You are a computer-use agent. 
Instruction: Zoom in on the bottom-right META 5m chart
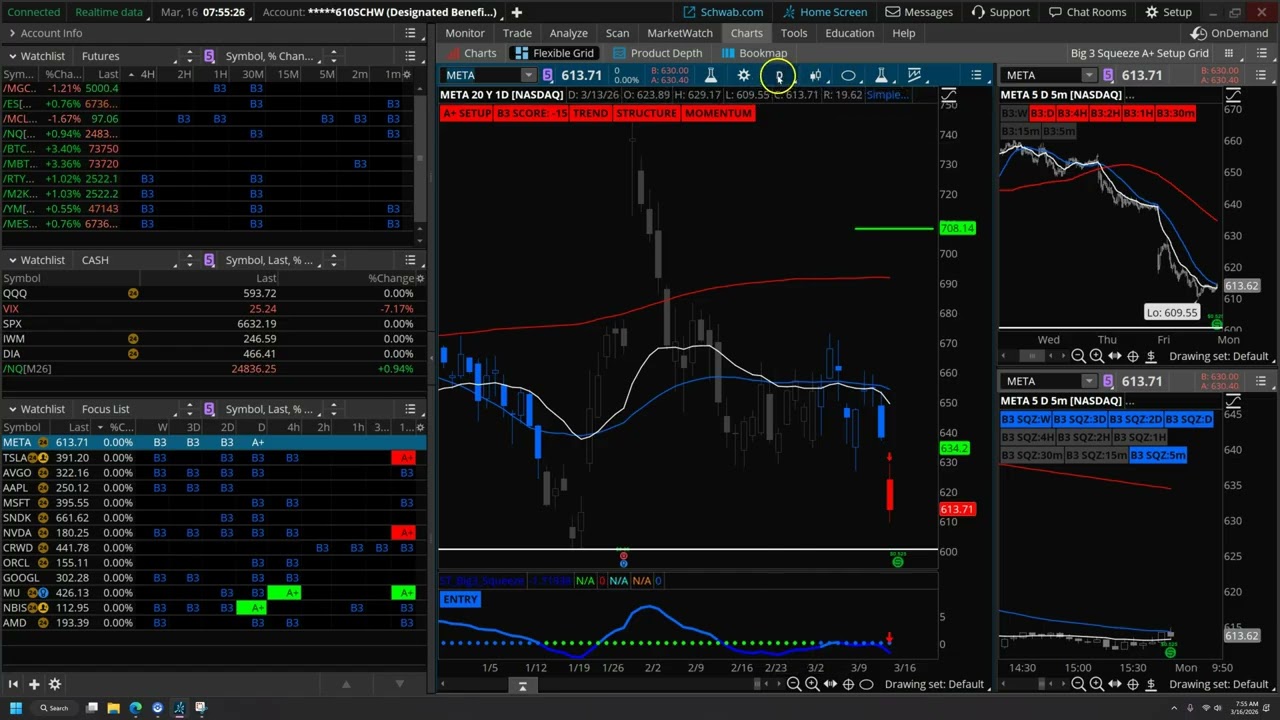point(1096,684)
